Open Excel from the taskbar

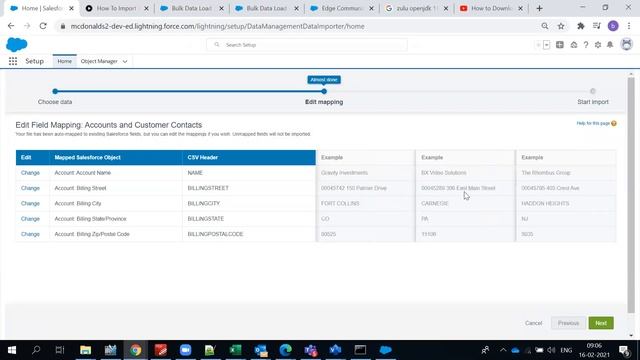236,350
